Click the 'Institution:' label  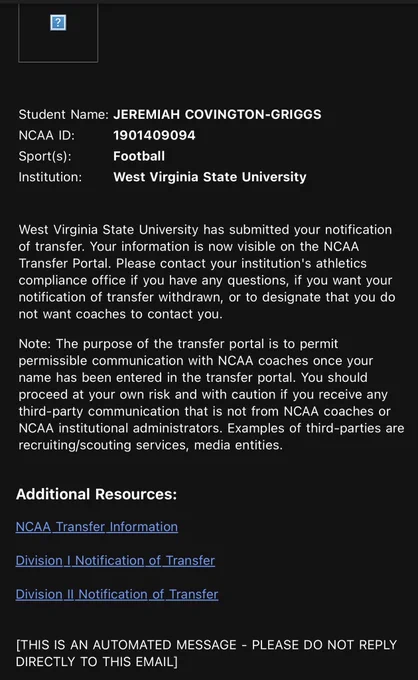pos(50,177)
